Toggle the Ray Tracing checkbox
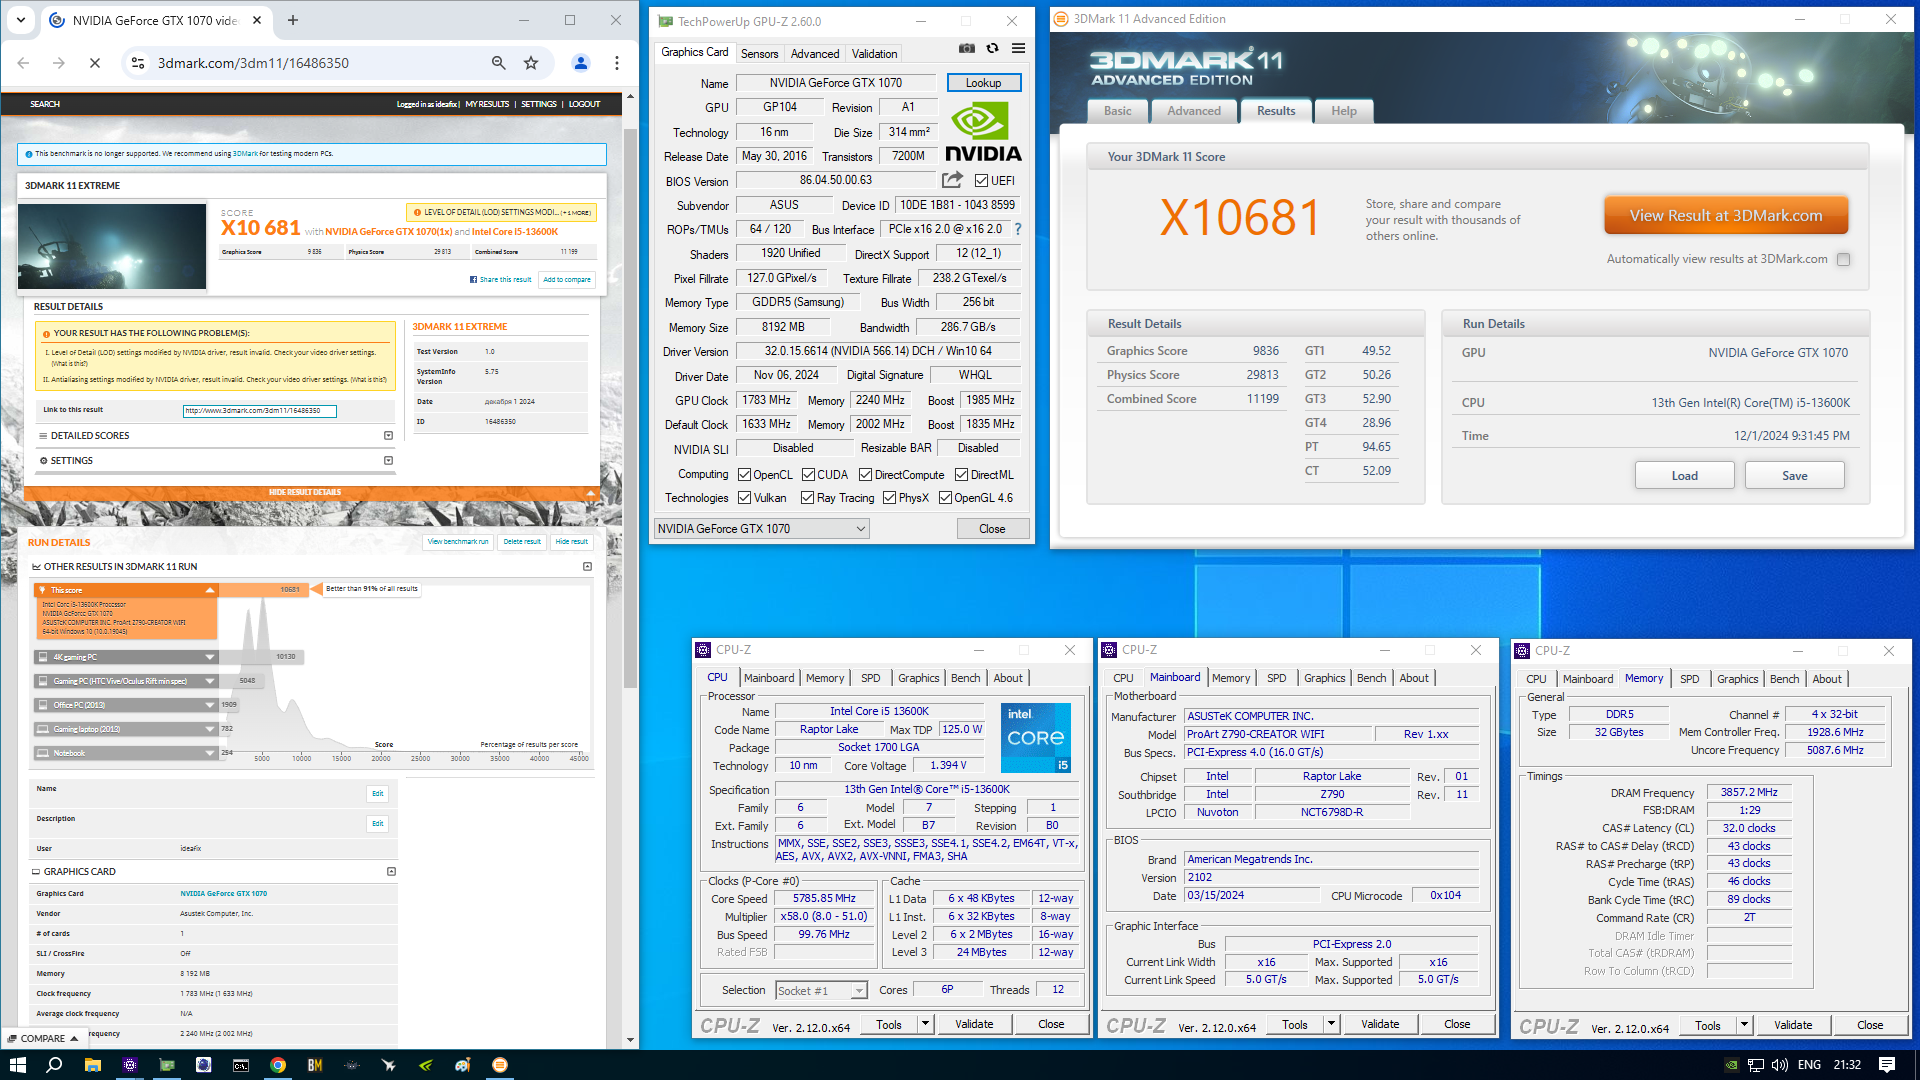Viewport: 1920px width, 1080px height. 807,498
